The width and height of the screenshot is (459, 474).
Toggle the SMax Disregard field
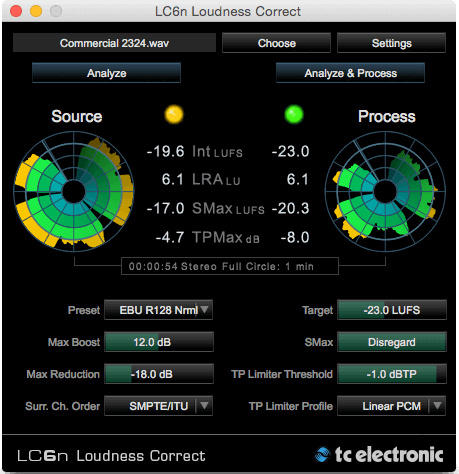pos(392,342)
